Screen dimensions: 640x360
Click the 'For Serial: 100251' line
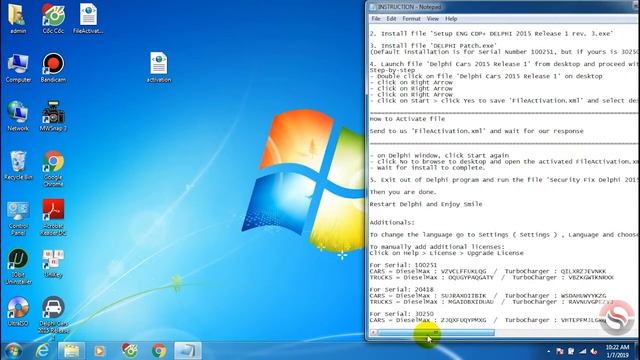pos(403,265)
